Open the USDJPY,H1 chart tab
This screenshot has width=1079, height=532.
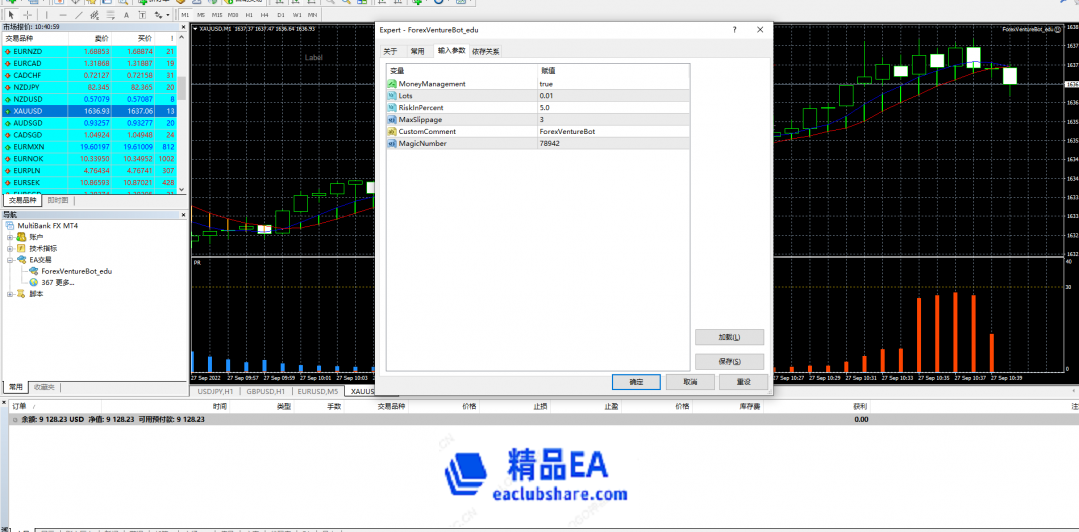(217, 391)
